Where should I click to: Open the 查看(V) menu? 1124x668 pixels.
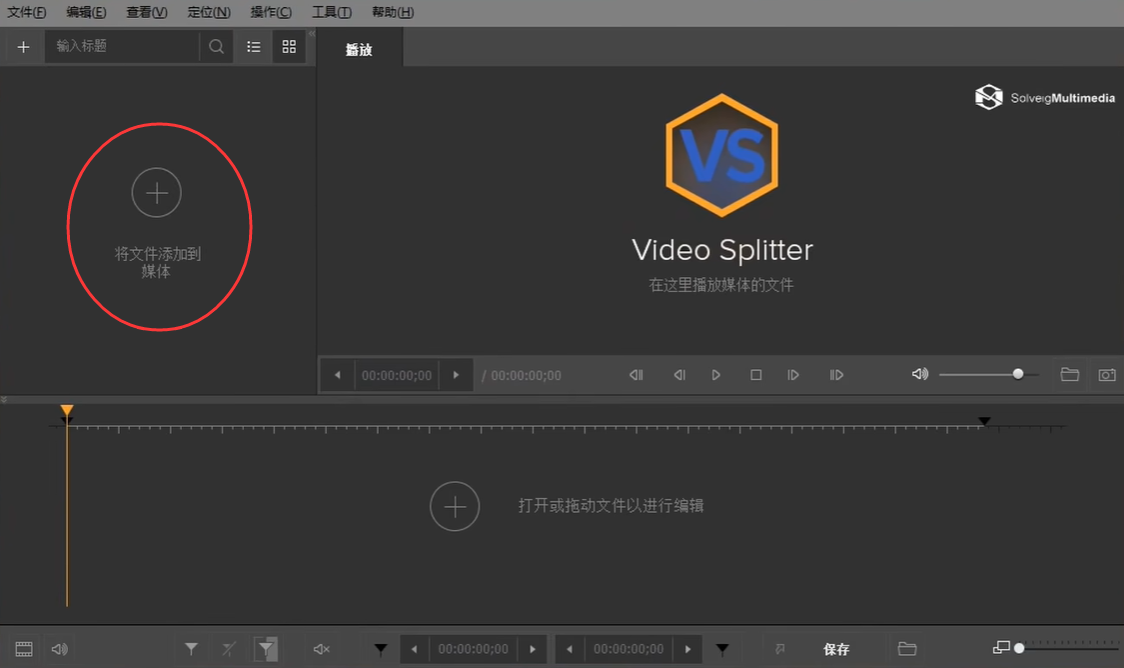147,12
